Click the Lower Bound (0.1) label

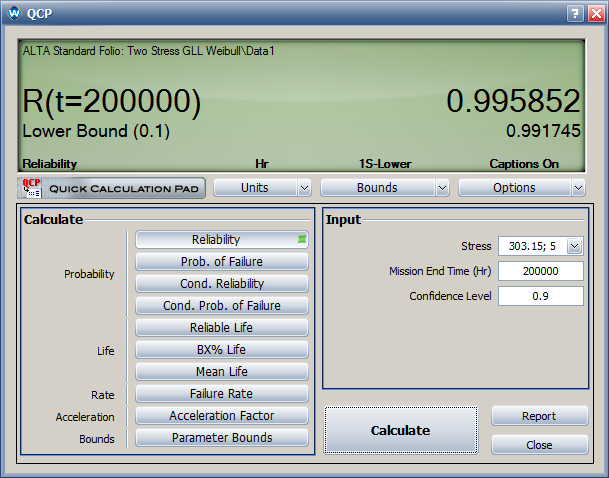point(96,131)
